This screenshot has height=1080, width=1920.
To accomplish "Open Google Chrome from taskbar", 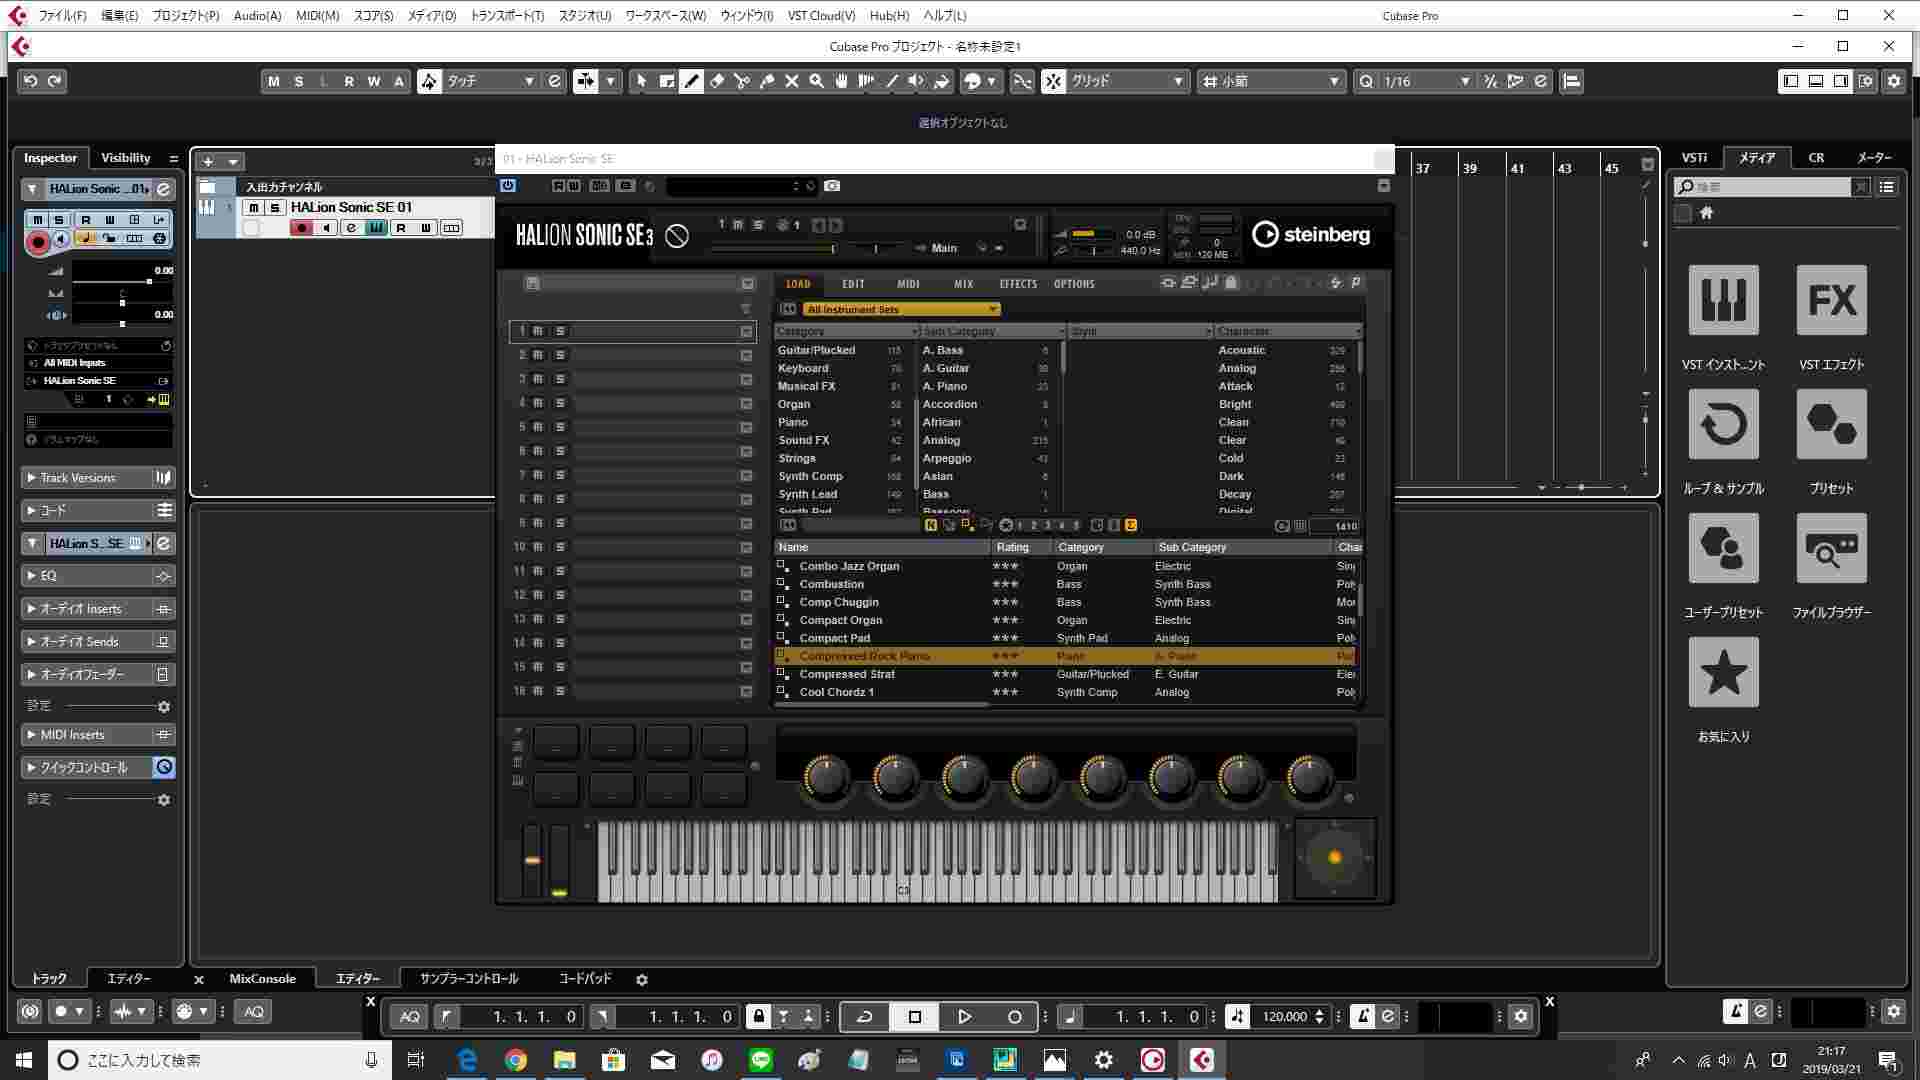I will [515, 1060].
